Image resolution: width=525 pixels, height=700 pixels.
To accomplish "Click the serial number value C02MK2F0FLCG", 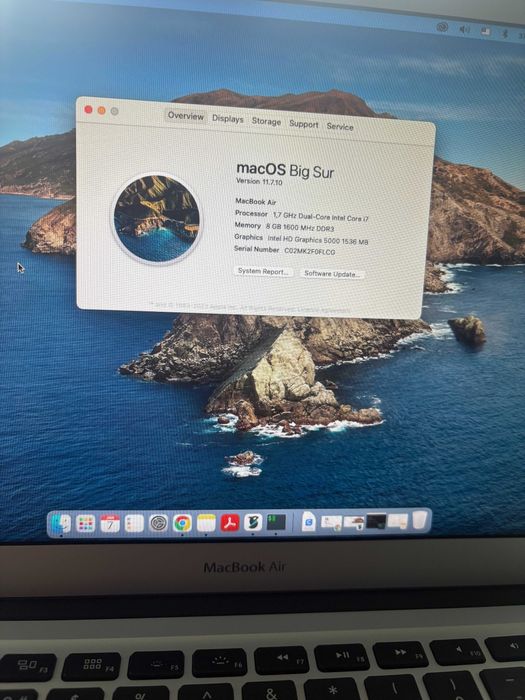I will 310,251.
